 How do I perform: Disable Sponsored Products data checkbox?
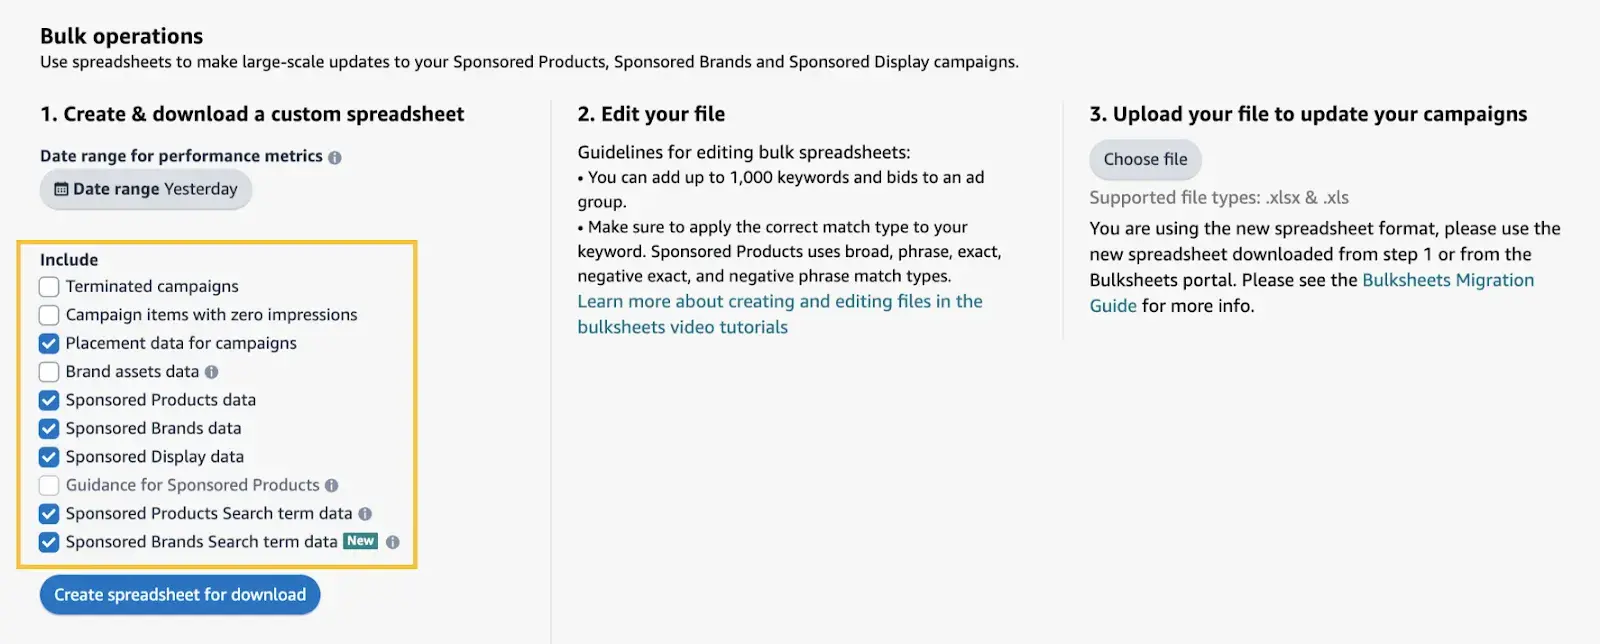[49, 400]
